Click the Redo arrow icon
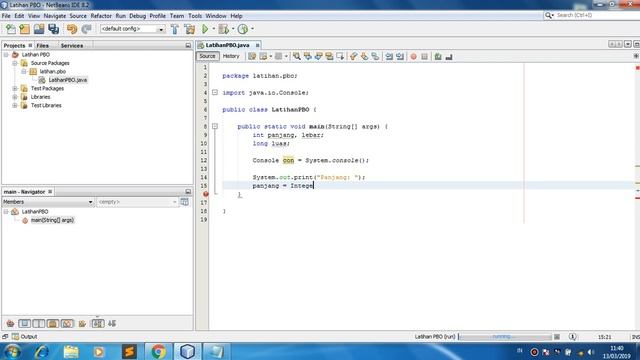The image size is (640, 360). tap(86, 29)
